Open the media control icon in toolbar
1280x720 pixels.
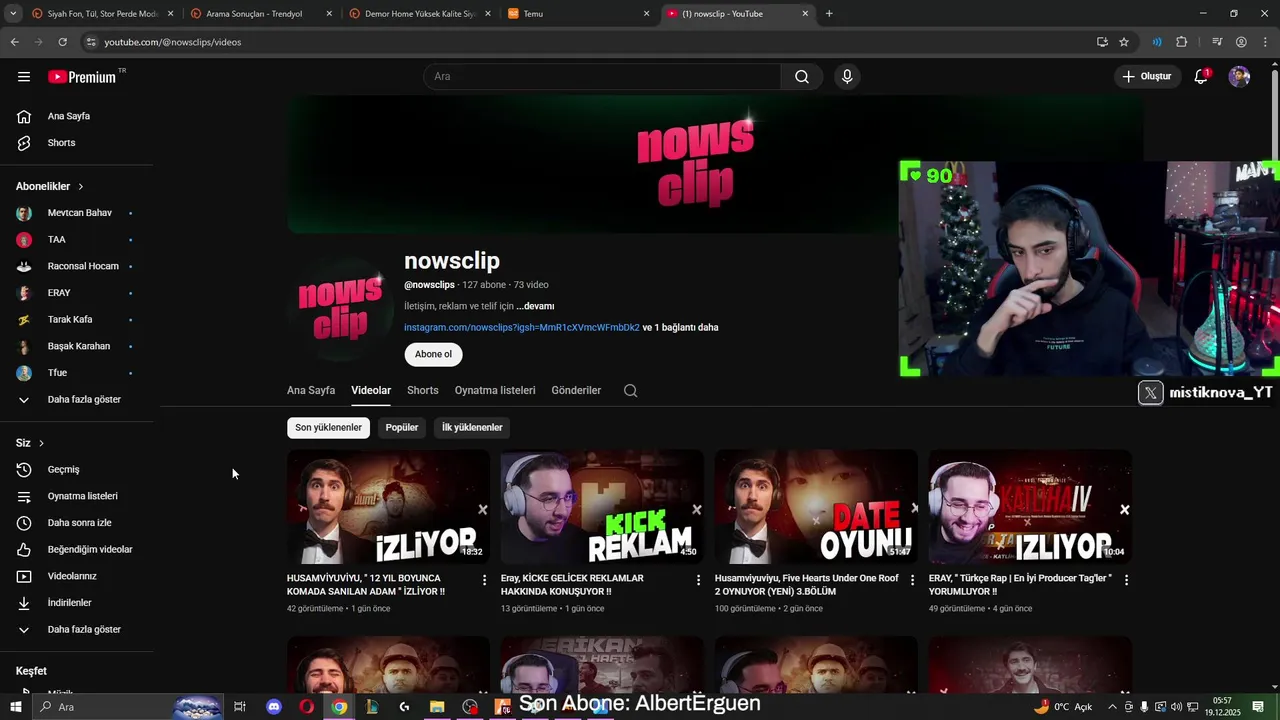tap(1217, 42)
